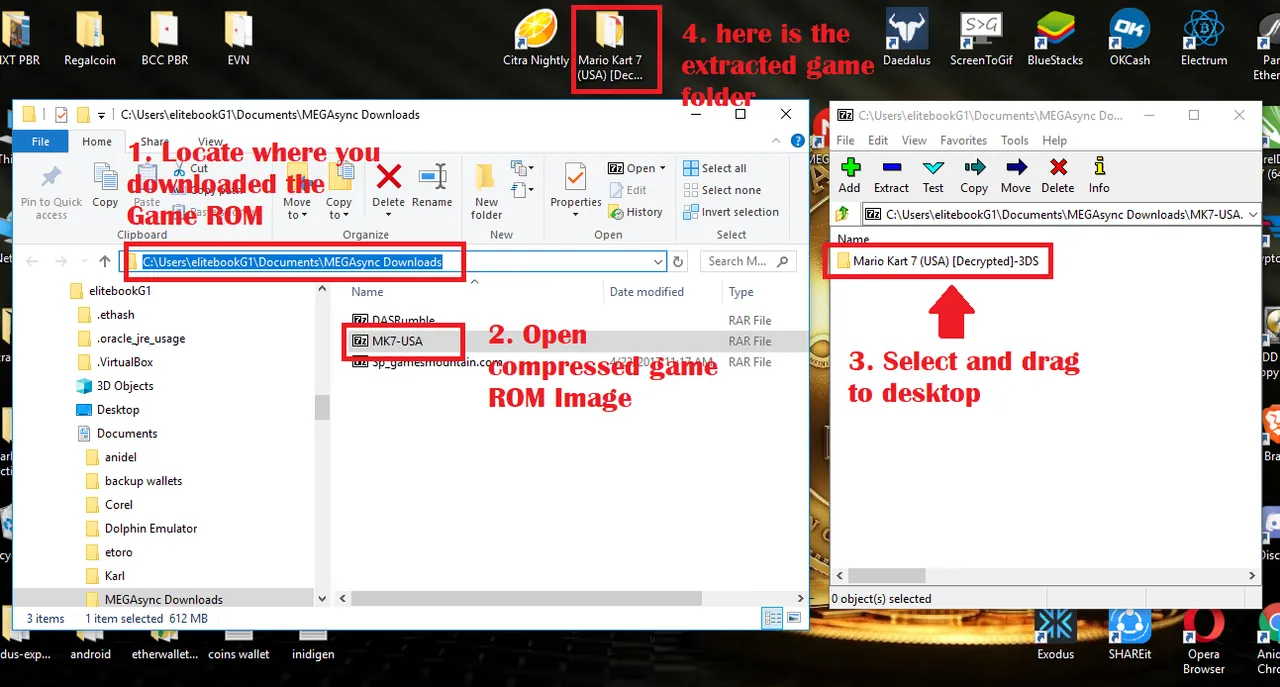Open 7-Zip path history dropdown
The width and height of the screenshot is (1280, 687).
click(1254, 213)
